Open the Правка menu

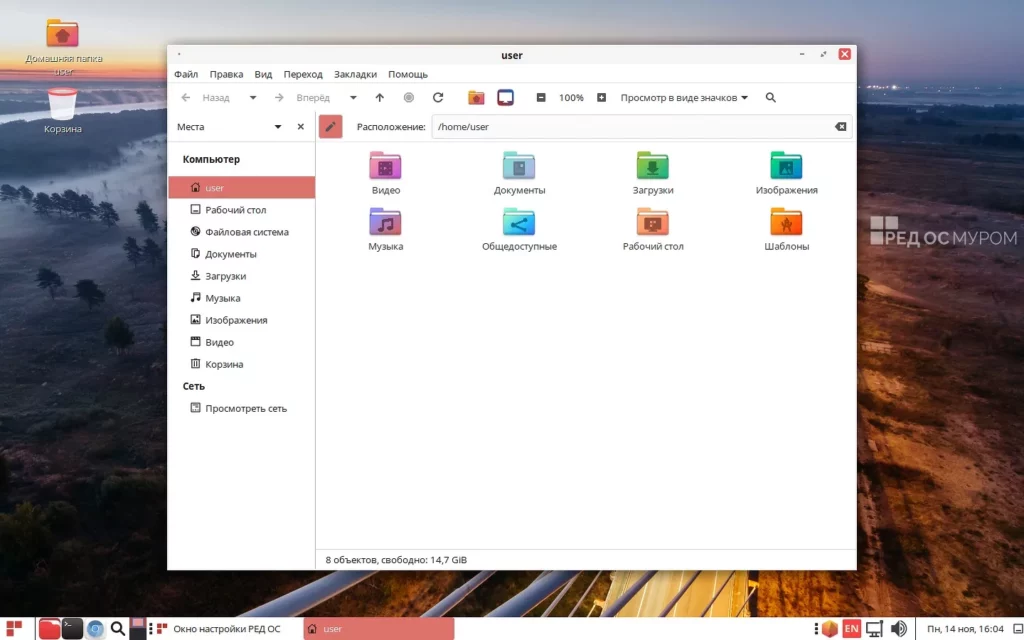point(226,74)
